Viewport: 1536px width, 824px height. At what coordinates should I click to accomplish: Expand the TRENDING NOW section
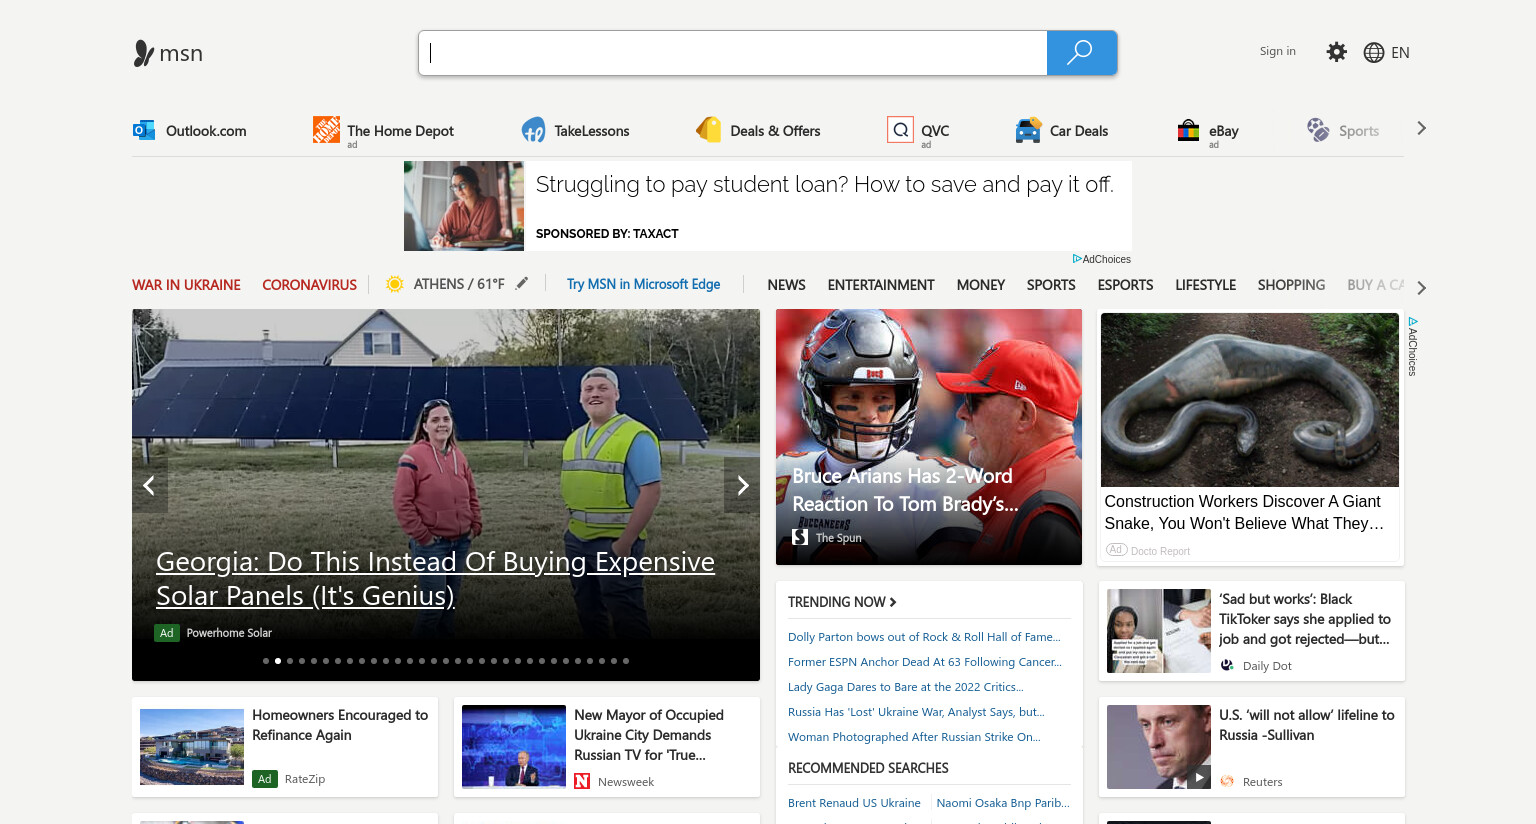[842, 602]
